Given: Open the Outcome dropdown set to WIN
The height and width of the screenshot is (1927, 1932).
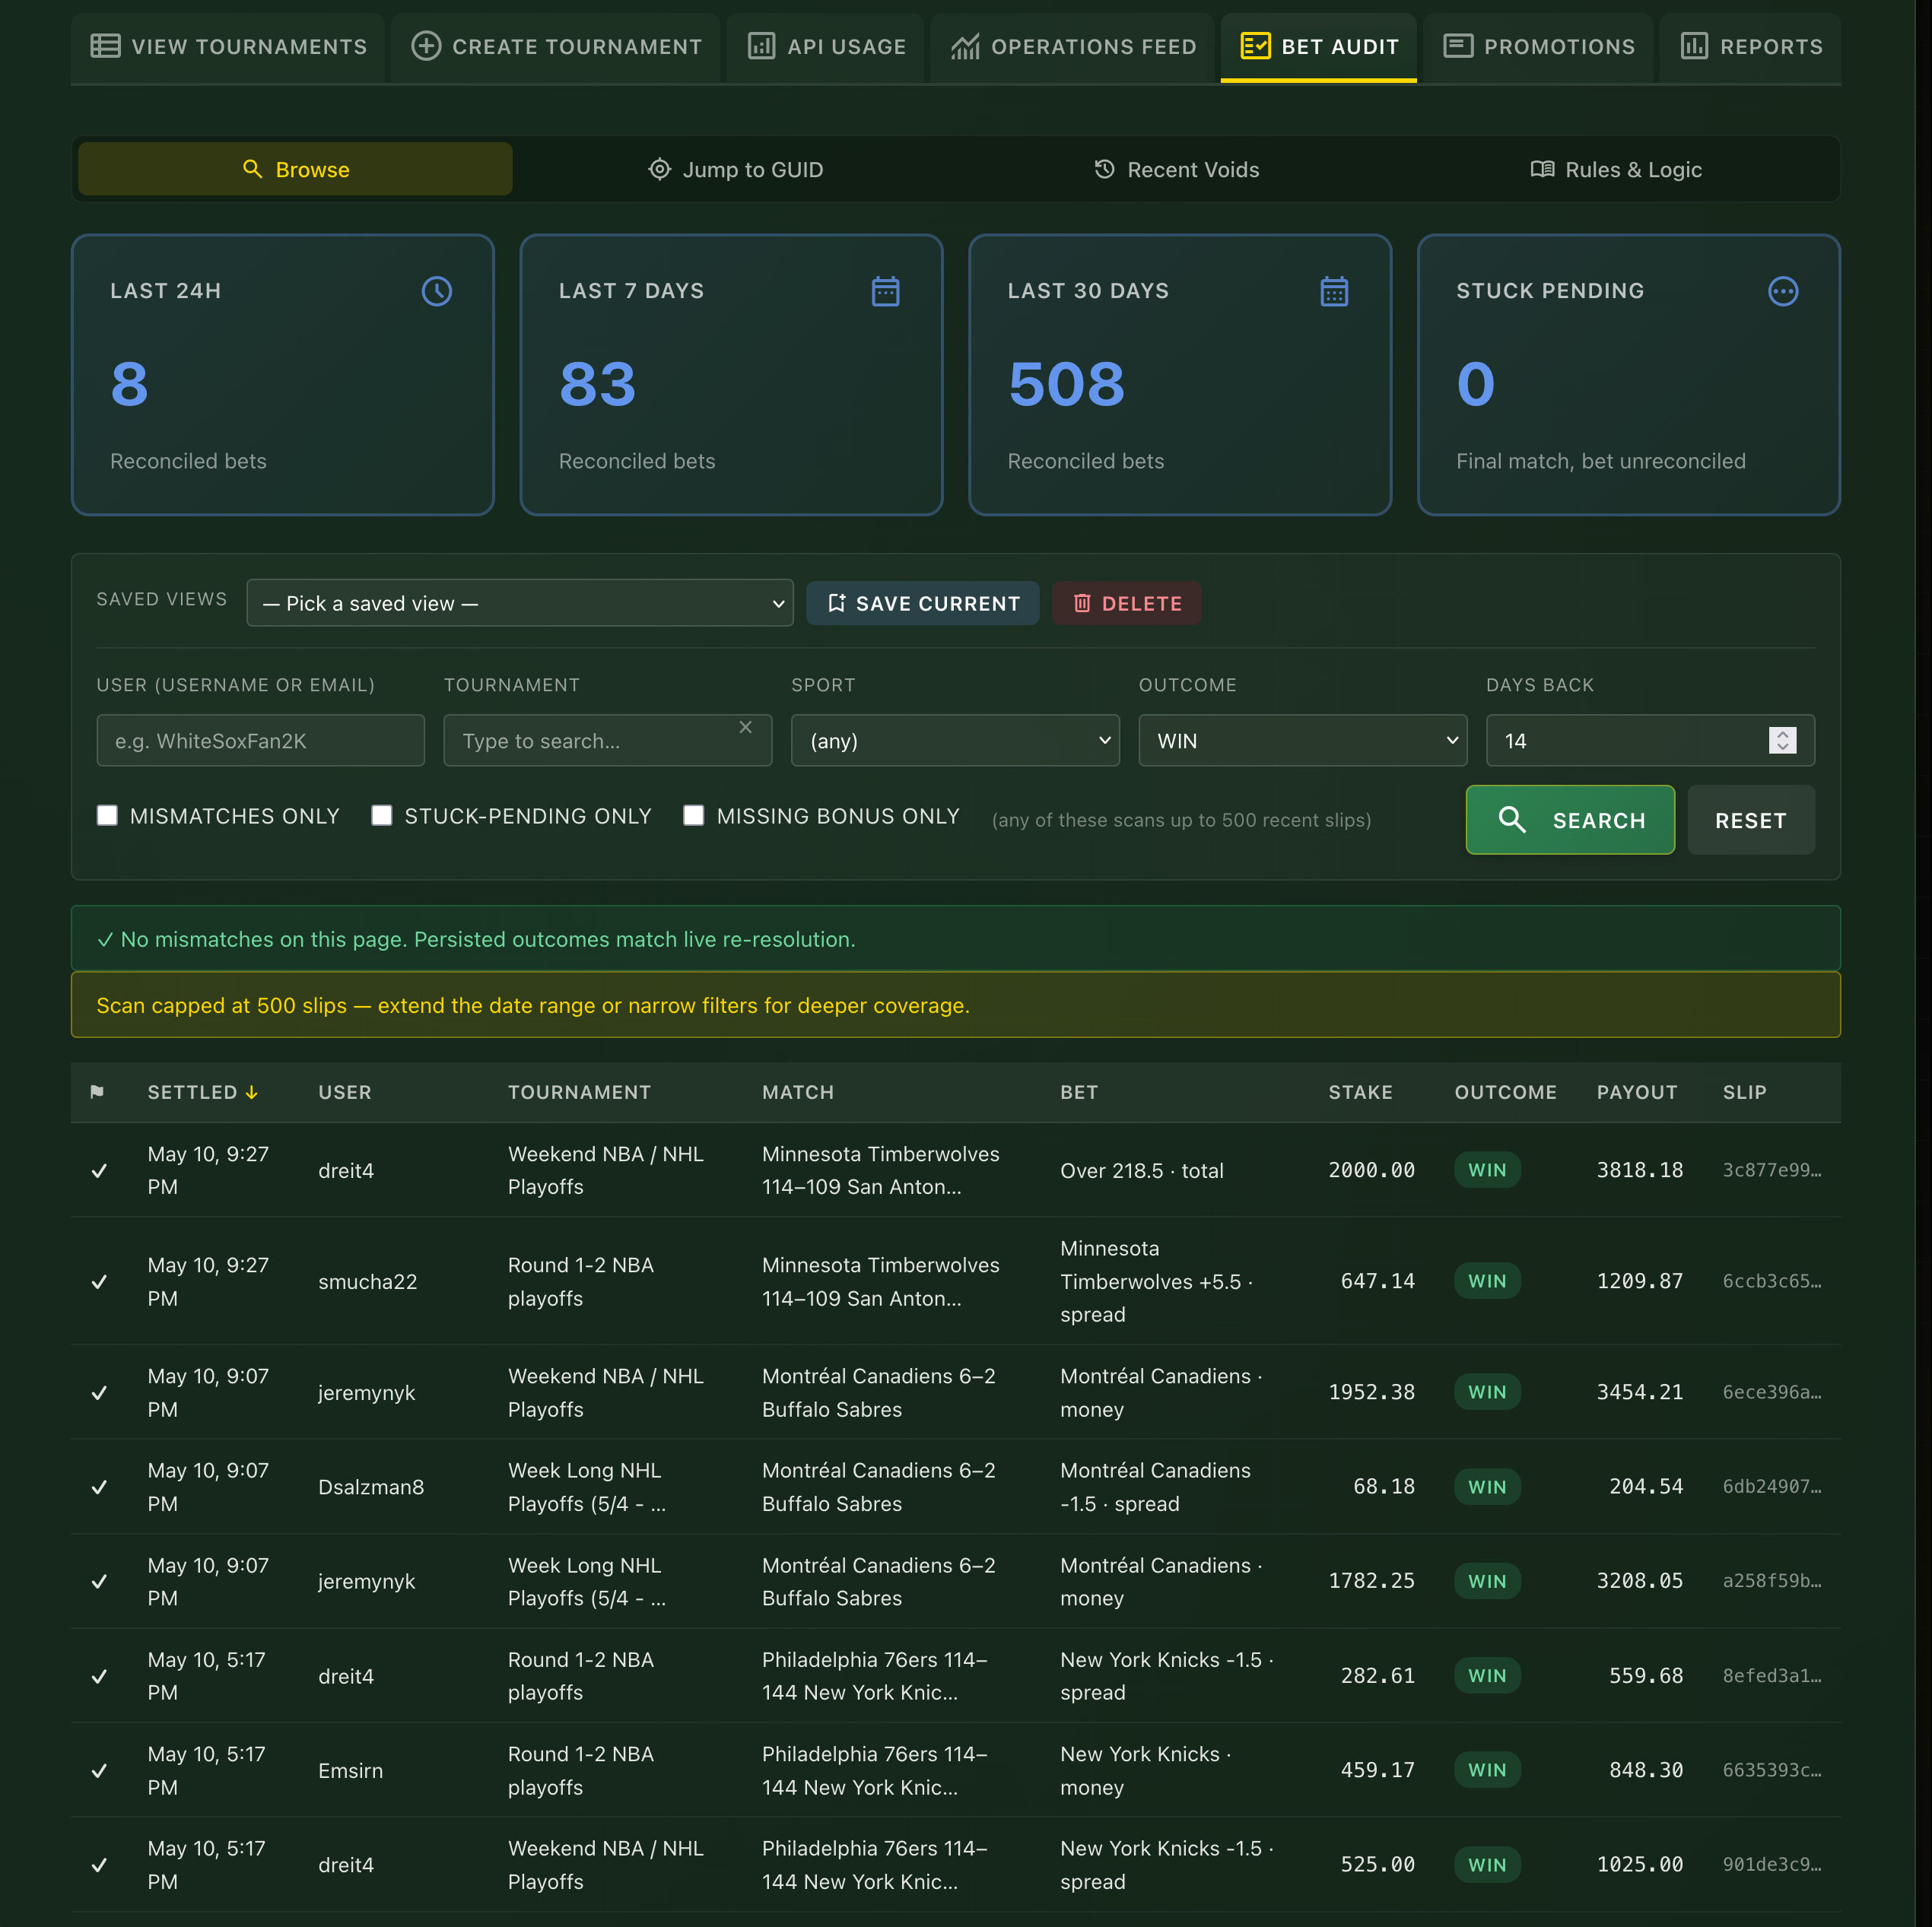Looking at the screenshot, I should tap(1302, 740).
